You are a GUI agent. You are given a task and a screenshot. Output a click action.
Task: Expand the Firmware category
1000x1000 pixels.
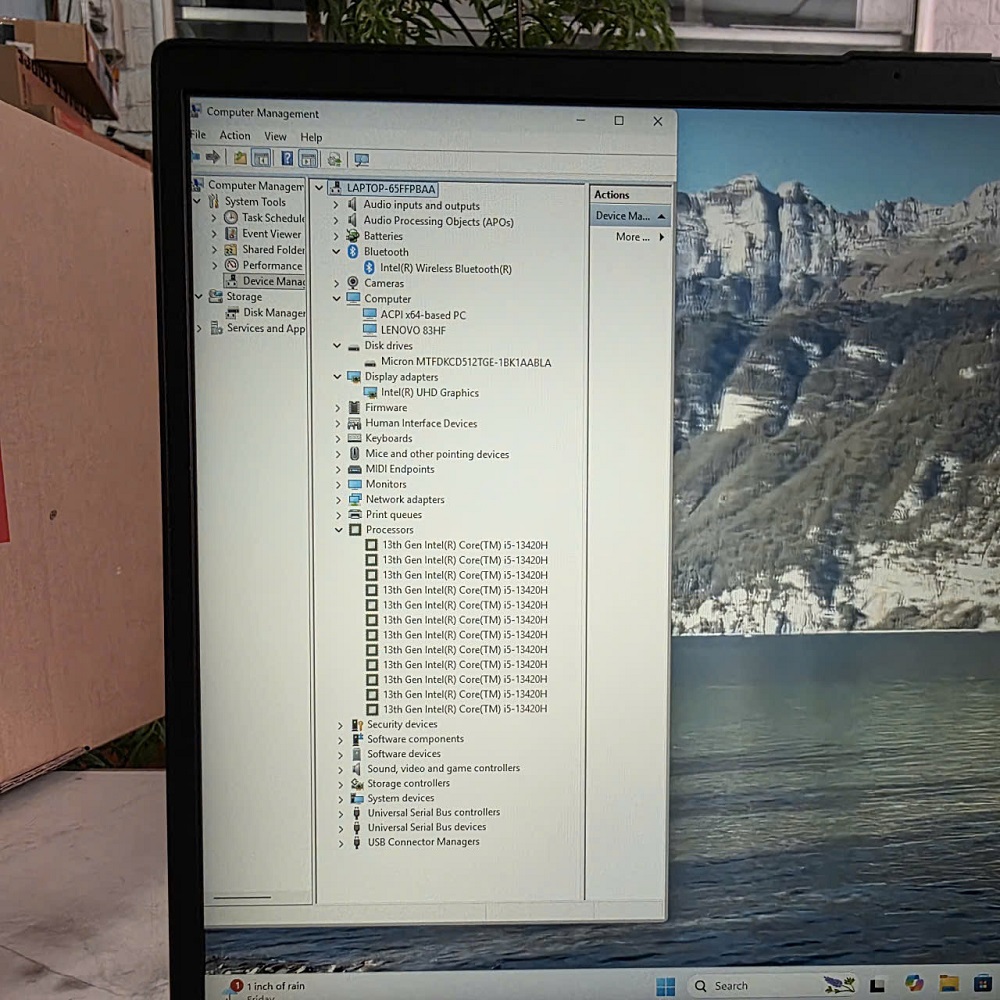tap(337, 408)
